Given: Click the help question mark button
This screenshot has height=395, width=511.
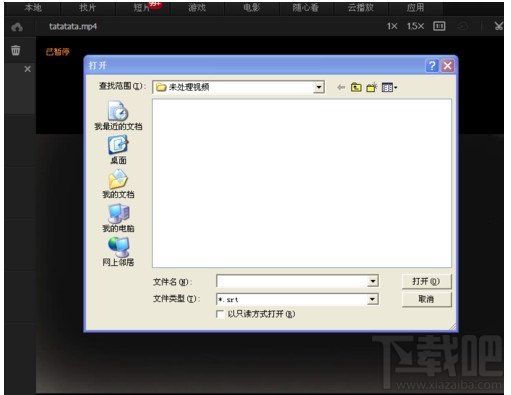Looking at the screenshot, I should [x=432, y=66].
